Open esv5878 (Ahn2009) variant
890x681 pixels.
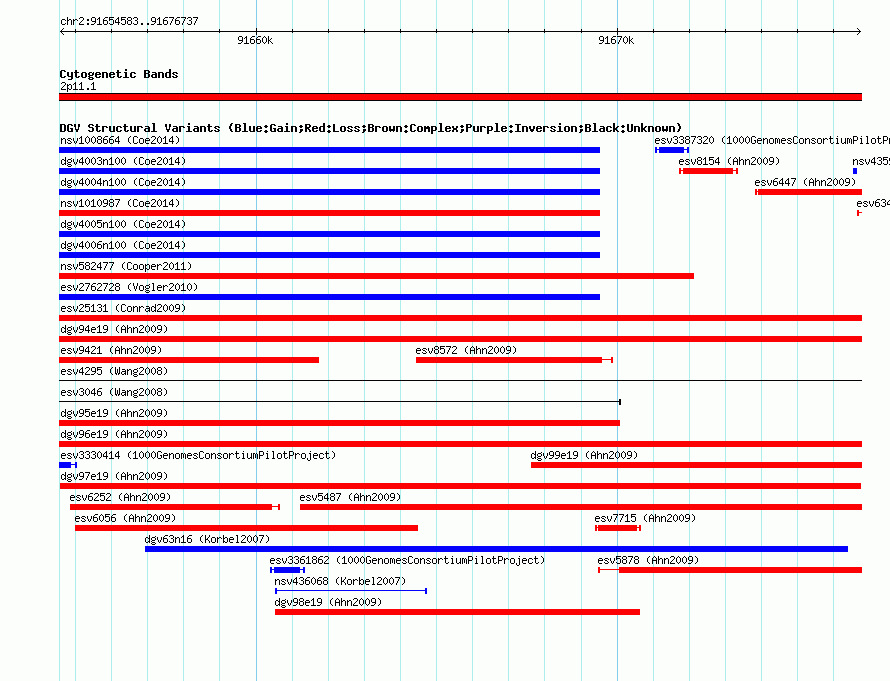pos(730,570)
